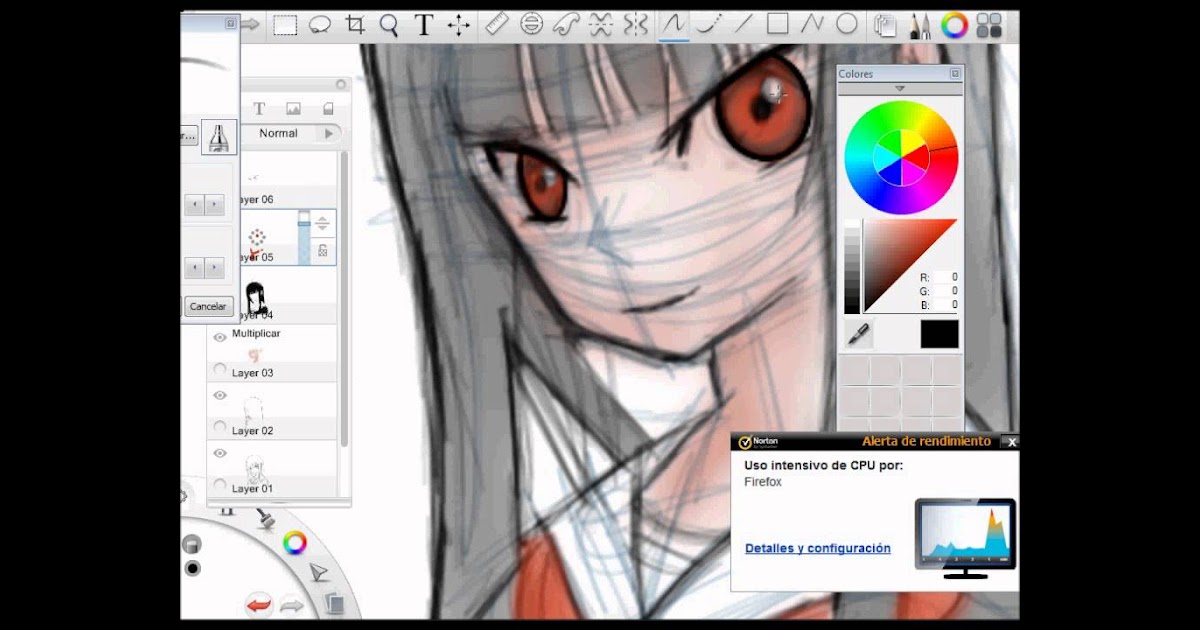Toggle visibility eye of Layer 01
Screen dimensions: 1200x630
click(x=220, y=454)
